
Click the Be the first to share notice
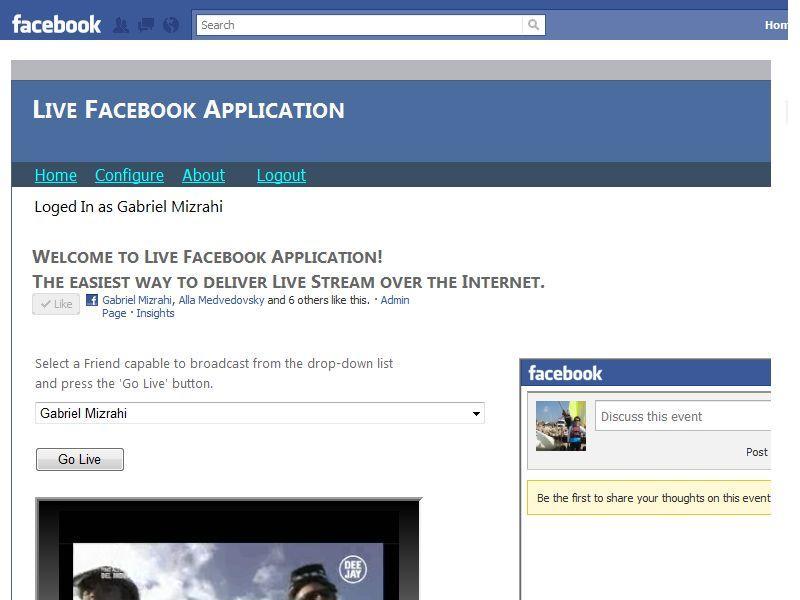649,498
